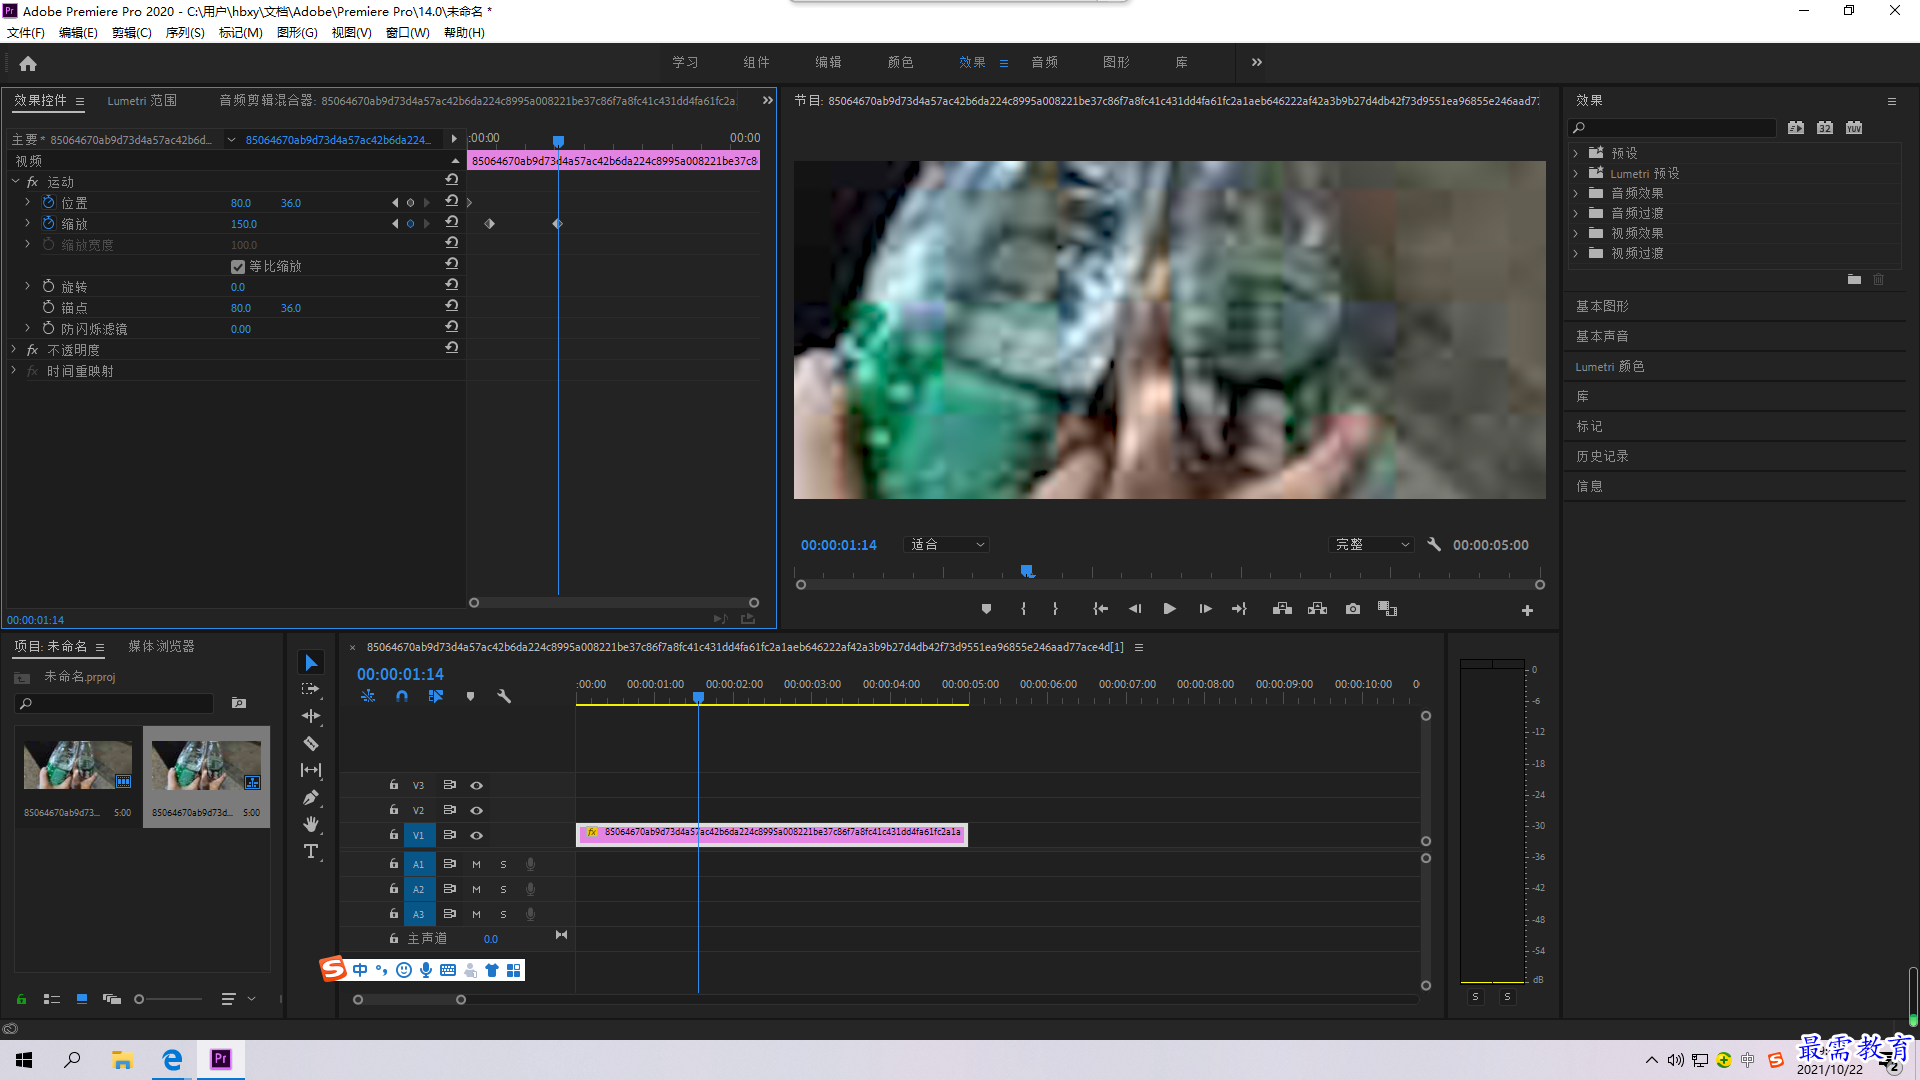
Task: Click the Extract button
Action: [x=1317, y=609]
